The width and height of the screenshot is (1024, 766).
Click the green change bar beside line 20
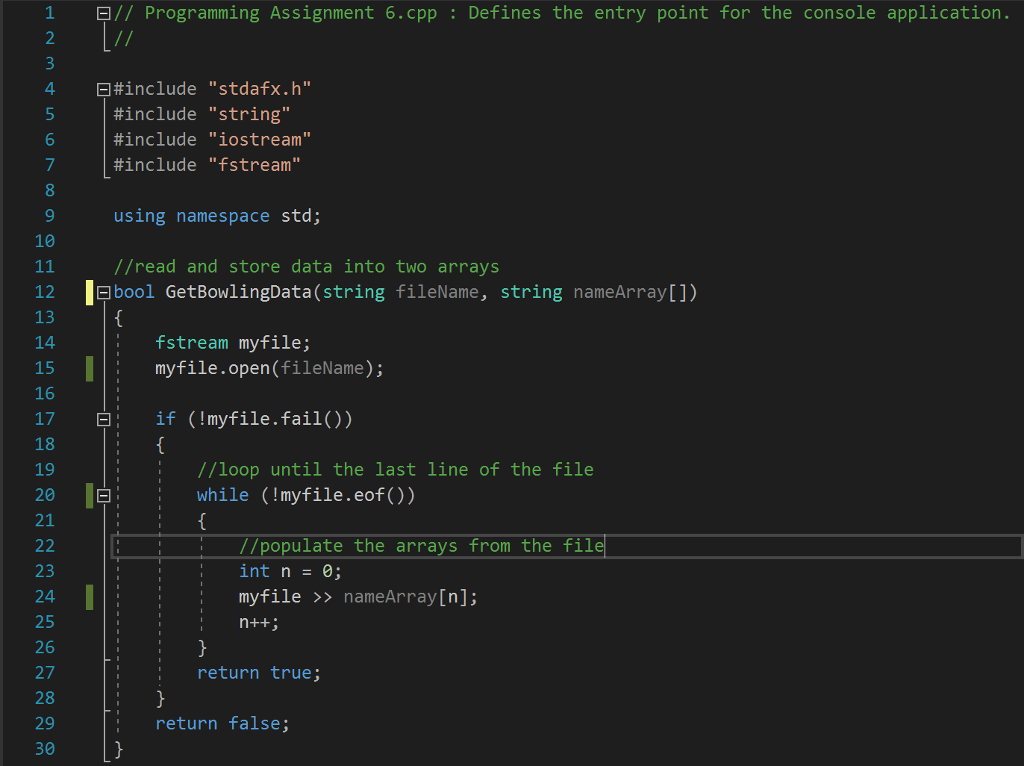pyautogui.click(x=88, y=494)
